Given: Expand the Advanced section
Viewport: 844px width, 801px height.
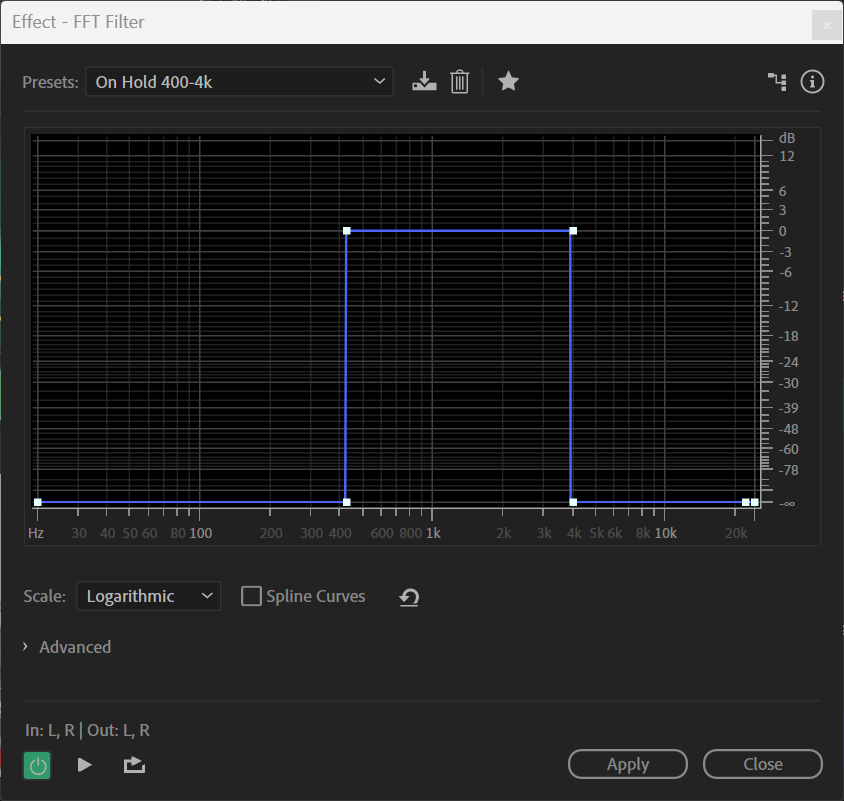Looking at the screenshot, I should click(x=66, y=647).
